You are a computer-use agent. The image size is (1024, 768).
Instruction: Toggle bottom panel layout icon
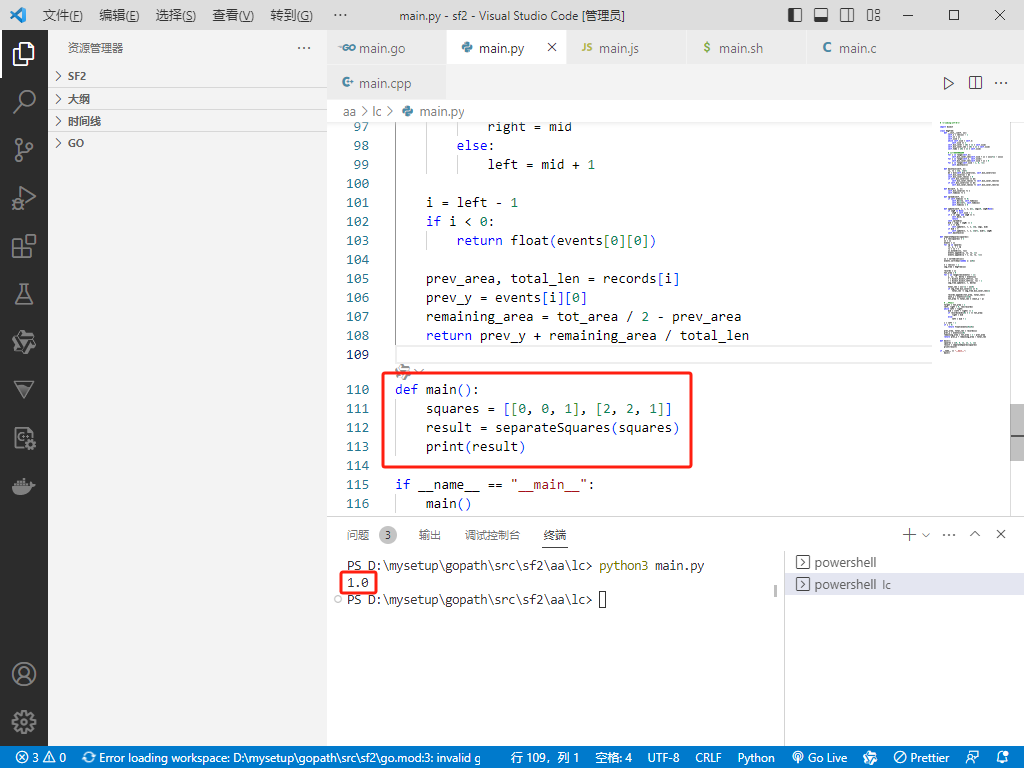point(821,15)
